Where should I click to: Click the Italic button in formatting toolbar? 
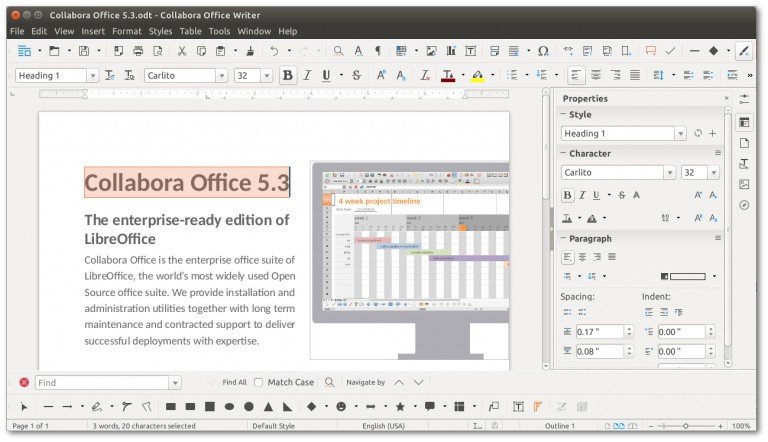[308, 75]
